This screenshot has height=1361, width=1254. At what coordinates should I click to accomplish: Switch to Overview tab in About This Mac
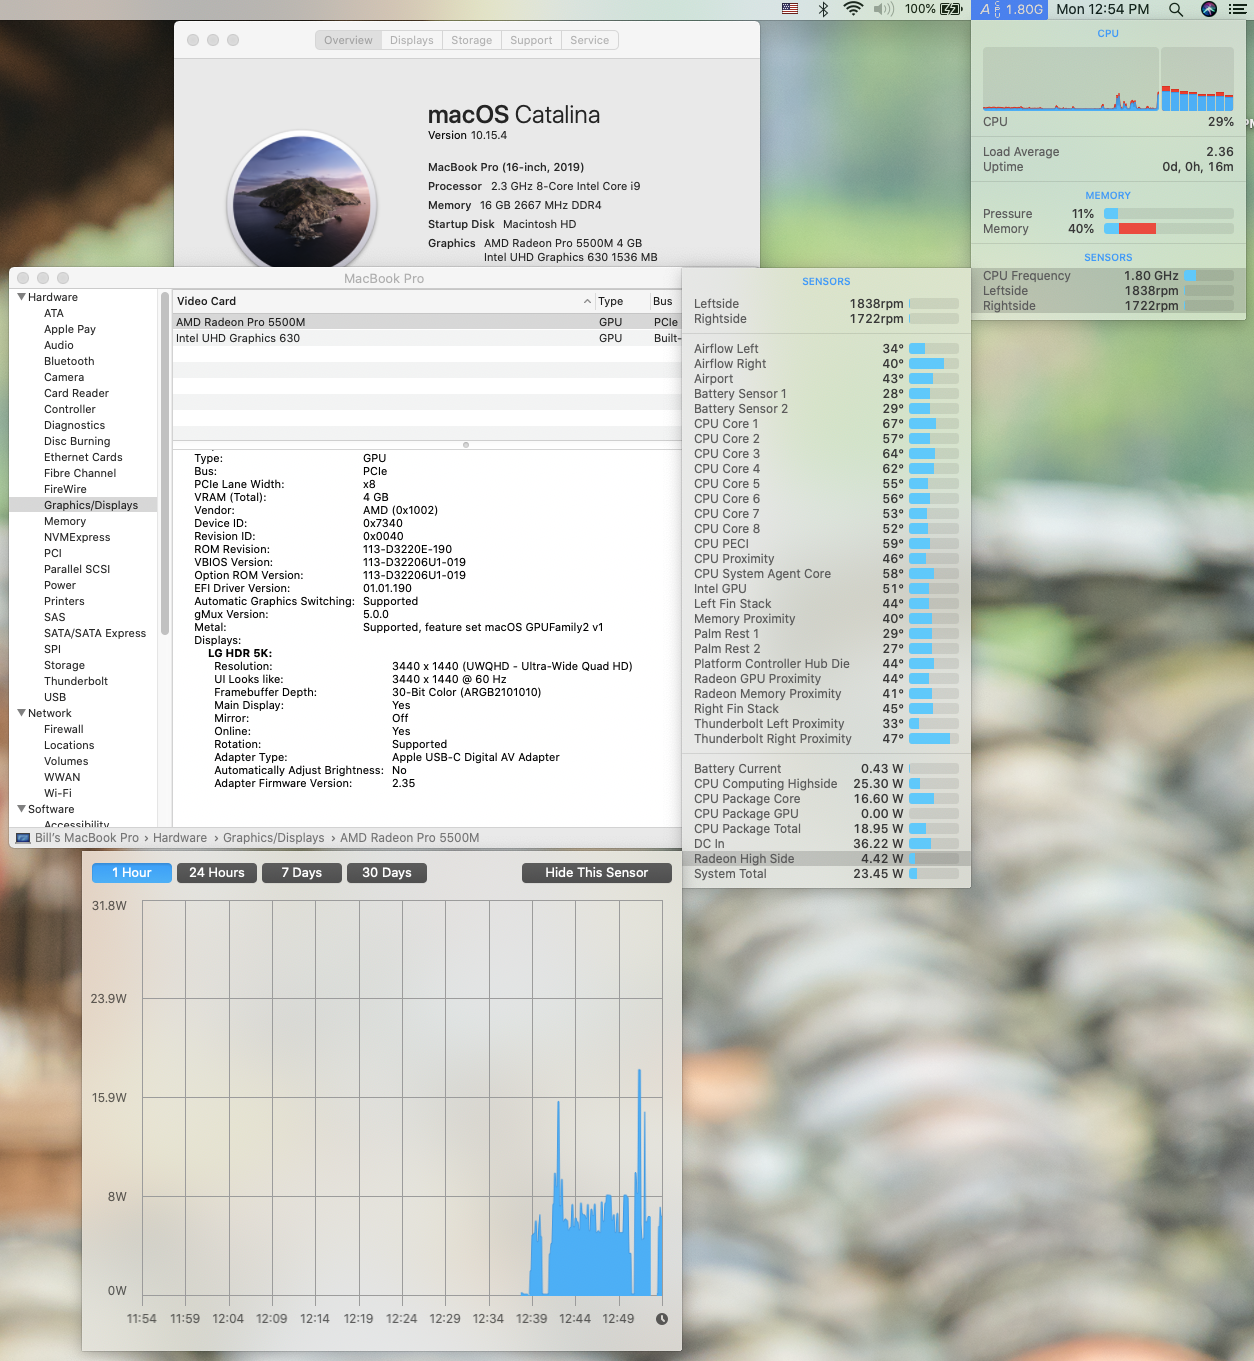(x=348, y=40)
